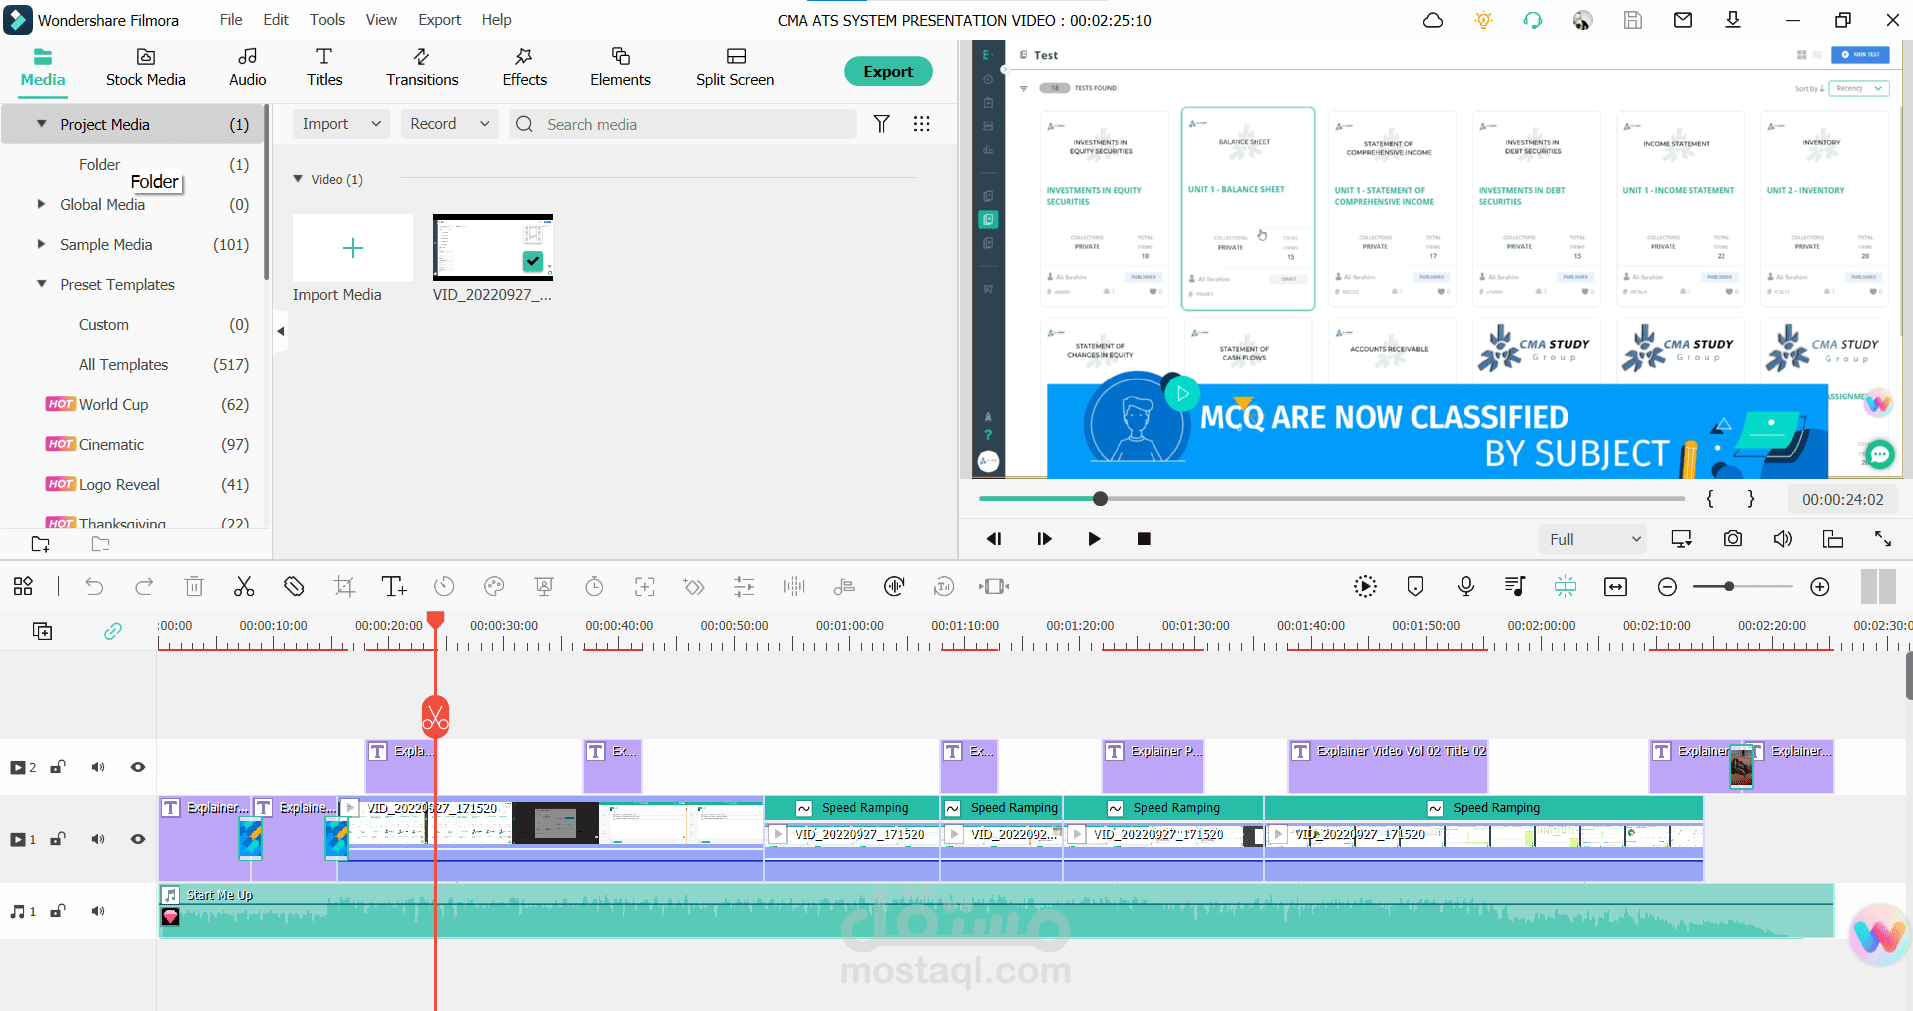Click the redo arrow icon
The image size is (1913, 1011).
(x=144, y=587)
